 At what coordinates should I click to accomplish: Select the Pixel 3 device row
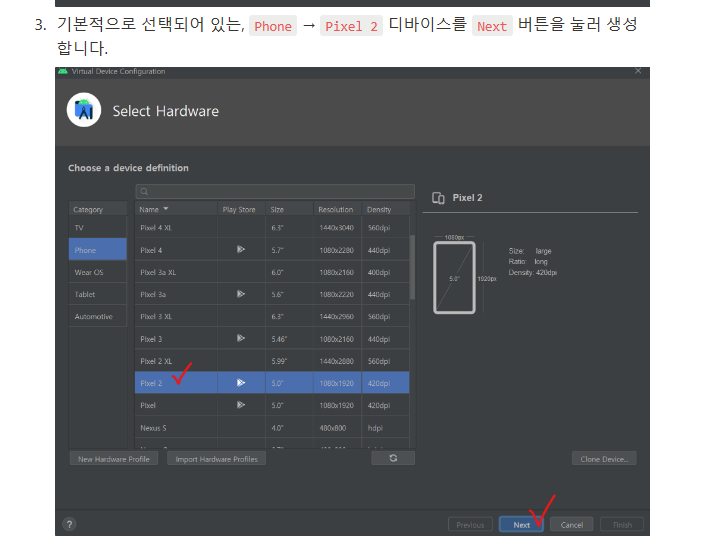pyautogui.click(x=272, y=339)
